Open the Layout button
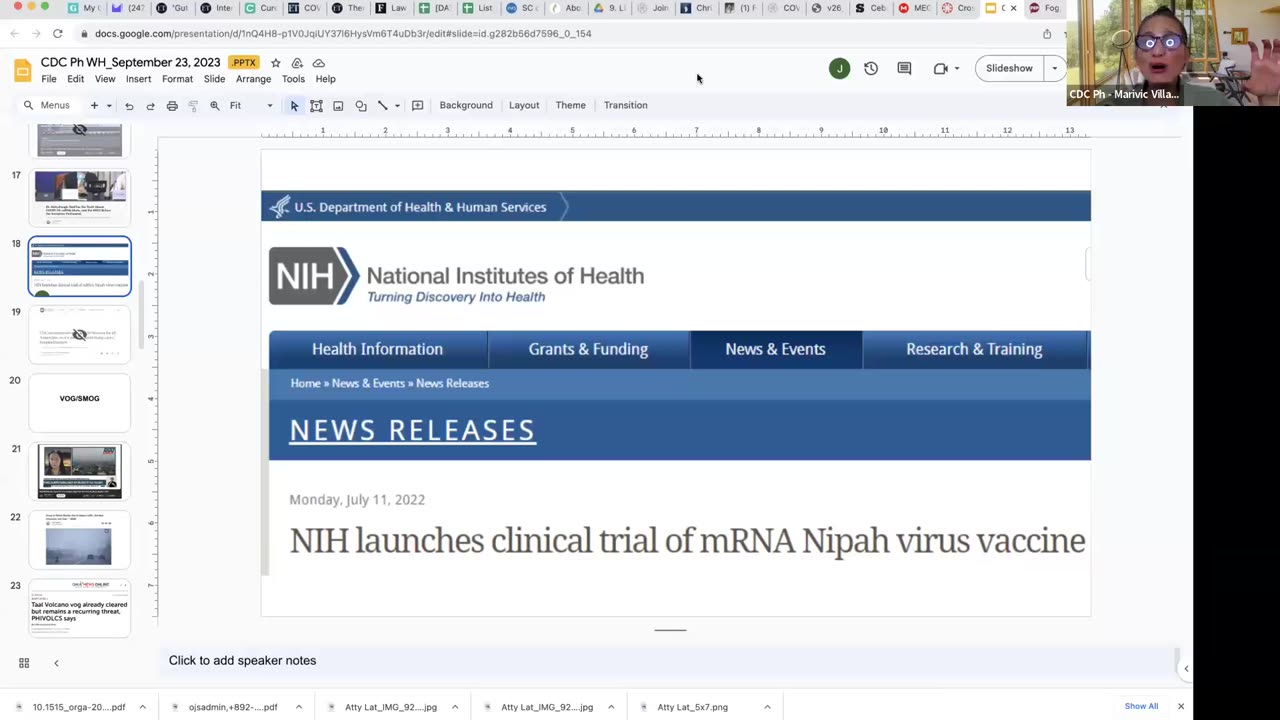This screenshot has width=1280, height=720. (x=524, y=105)
